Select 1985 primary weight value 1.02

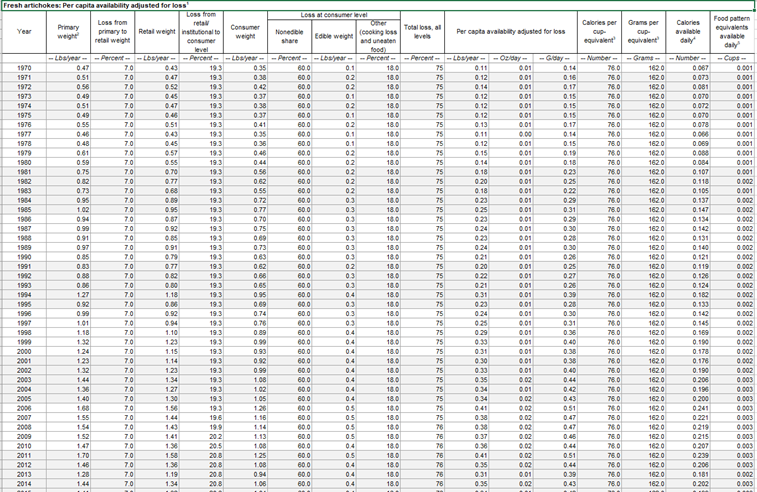(x=68, y=210)
